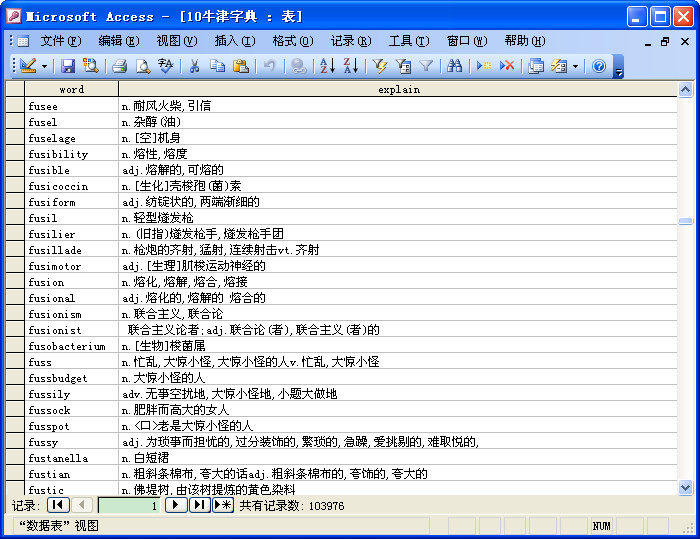Expand toolbar options chevron
Image resolution: width=700 pixels, height=539 pixels.
[x=618, y=67]
